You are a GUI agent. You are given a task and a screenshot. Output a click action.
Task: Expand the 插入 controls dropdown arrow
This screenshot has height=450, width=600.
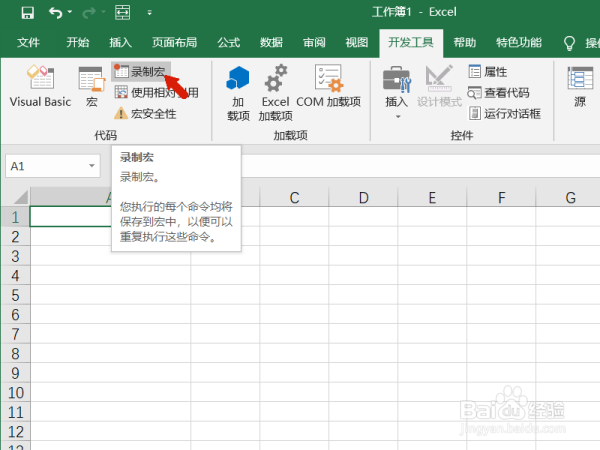398,116
